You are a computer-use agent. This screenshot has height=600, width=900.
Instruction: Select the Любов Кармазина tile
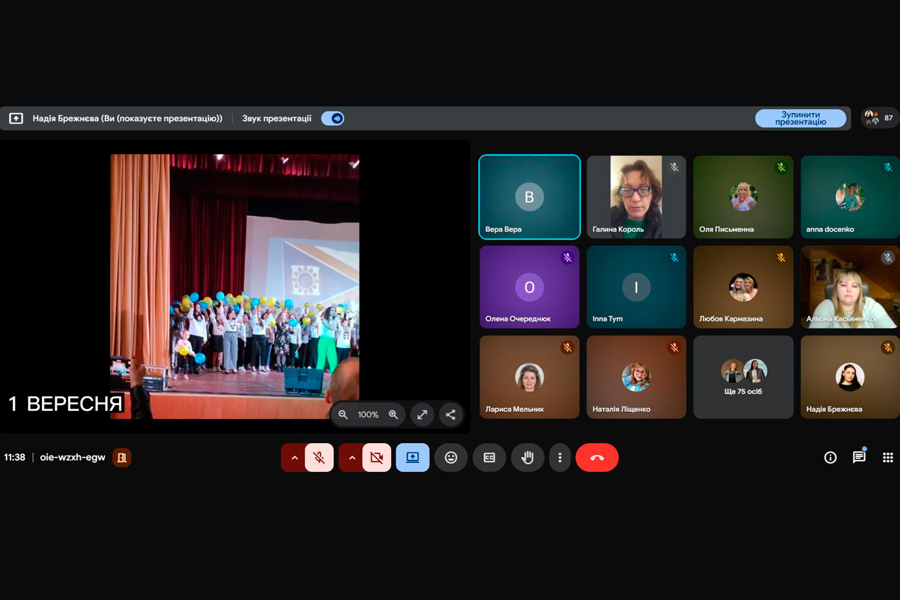743,287
